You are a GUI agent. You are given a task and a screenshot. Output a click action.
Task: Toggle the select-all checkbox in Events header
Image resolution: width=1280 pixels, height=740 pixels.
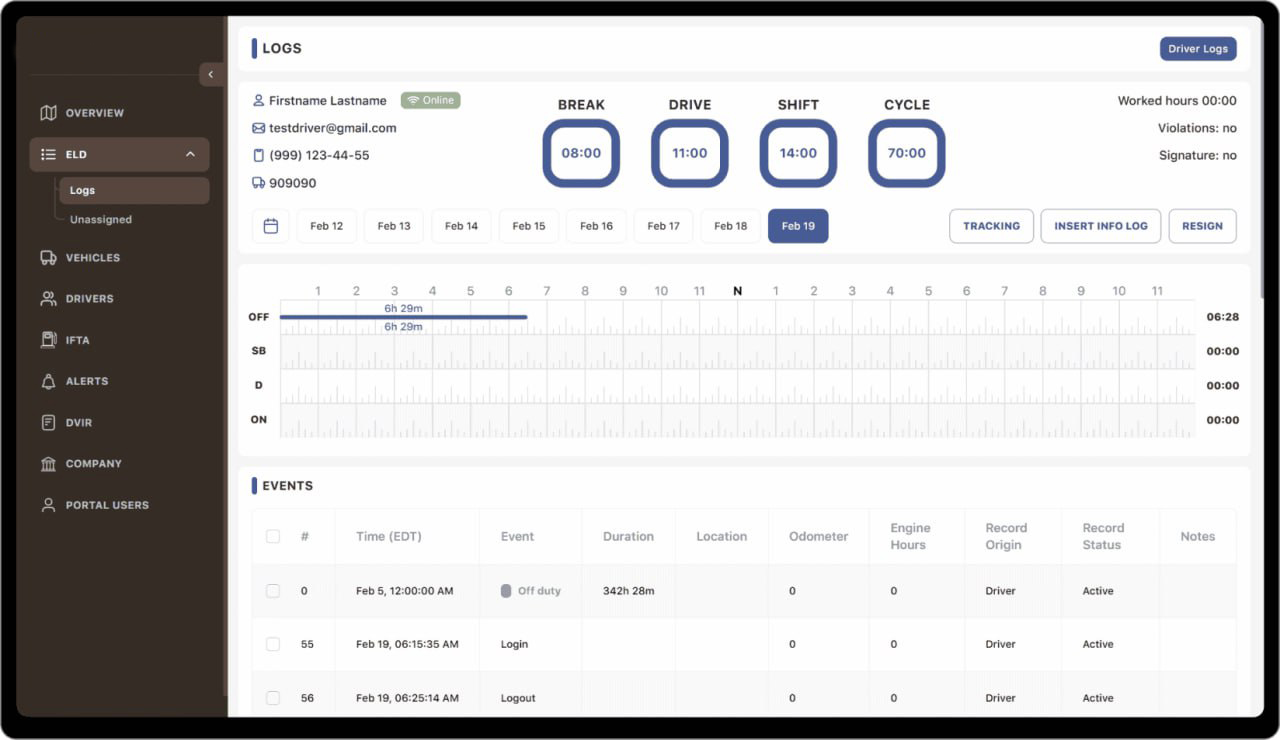pyautogui.click(x=273, y=537)
